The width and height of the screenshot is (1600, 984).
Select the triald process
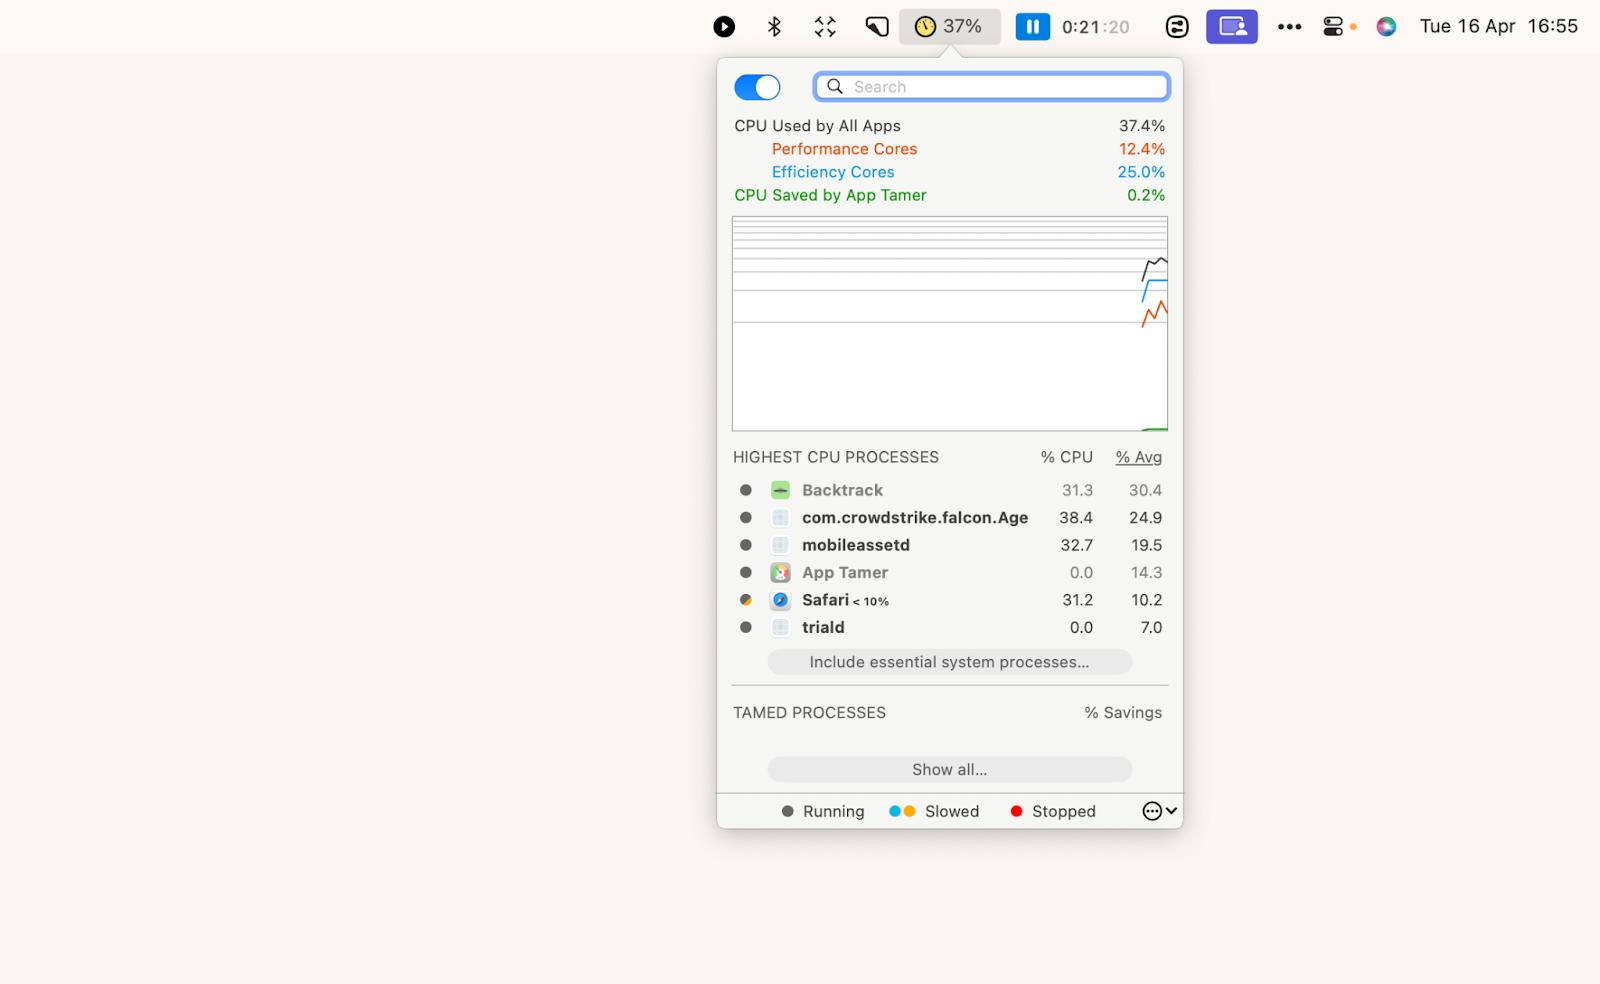949,628
